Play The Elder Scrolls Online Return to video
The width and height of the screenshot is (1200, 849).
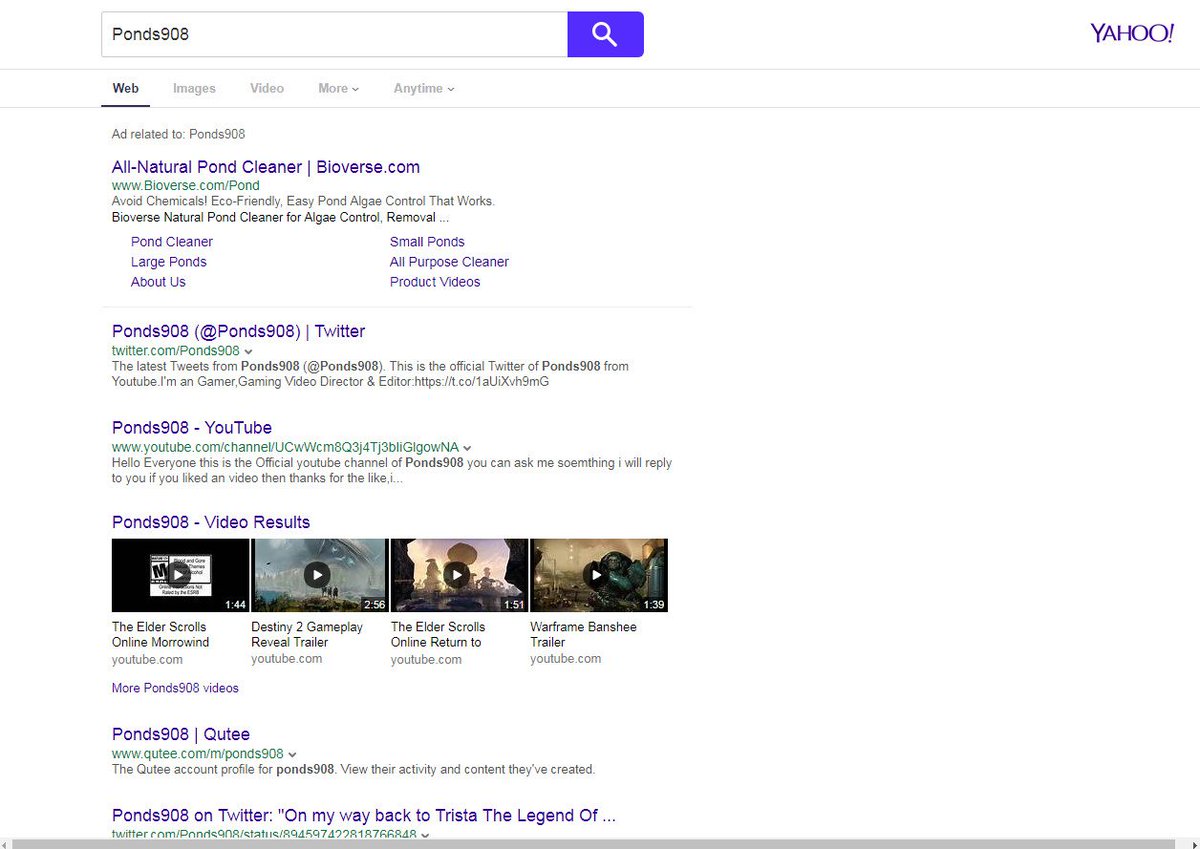click(459, 575)
